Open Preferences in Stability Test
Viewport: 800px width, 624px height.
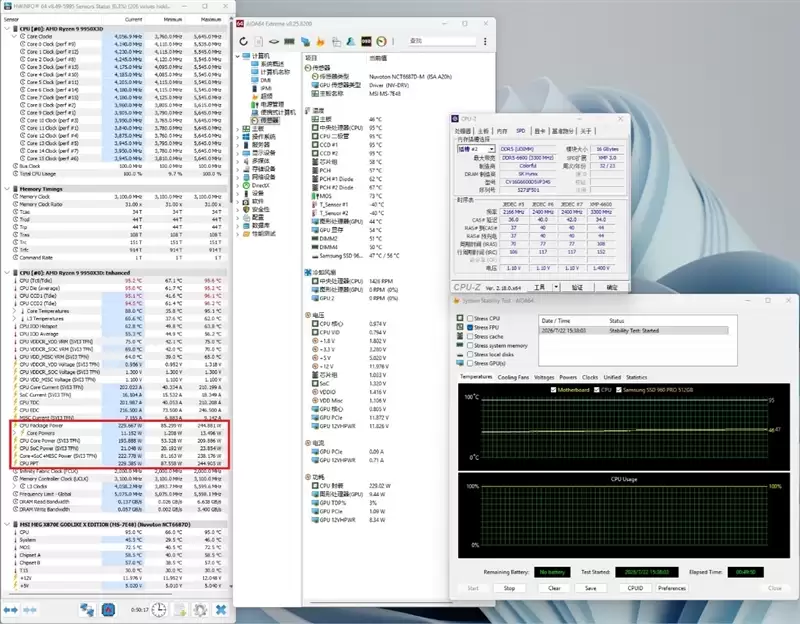coord(671,588)
